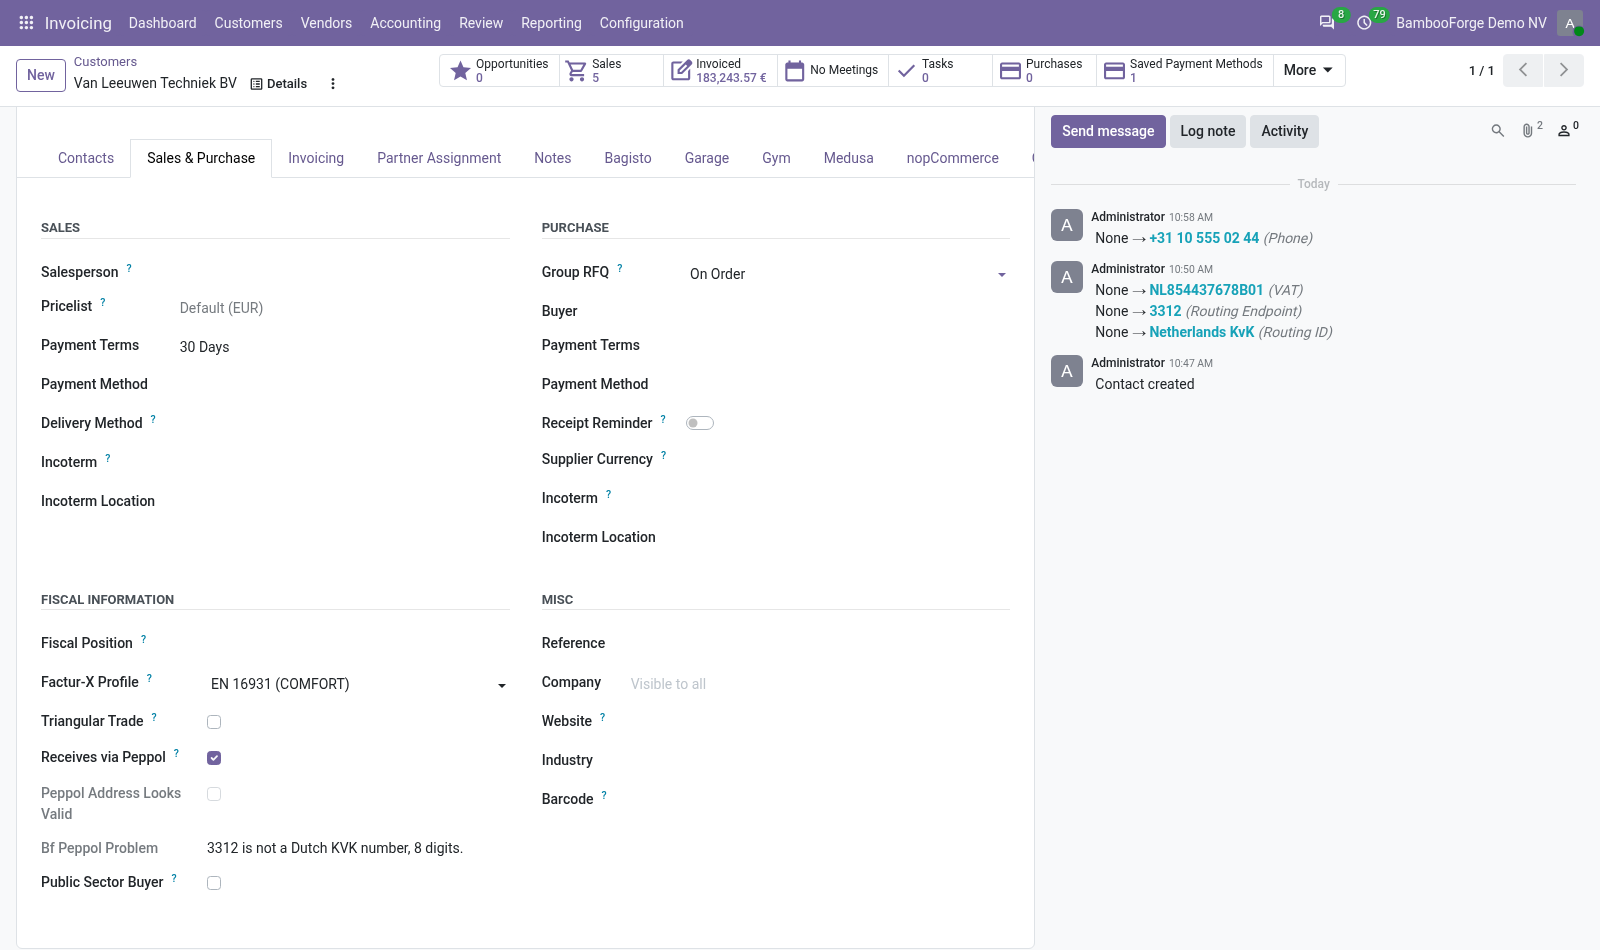This screenshot has height=950, width=1600.
Task: Click the Customers breadcrumb link
Action: click(105, 62)
